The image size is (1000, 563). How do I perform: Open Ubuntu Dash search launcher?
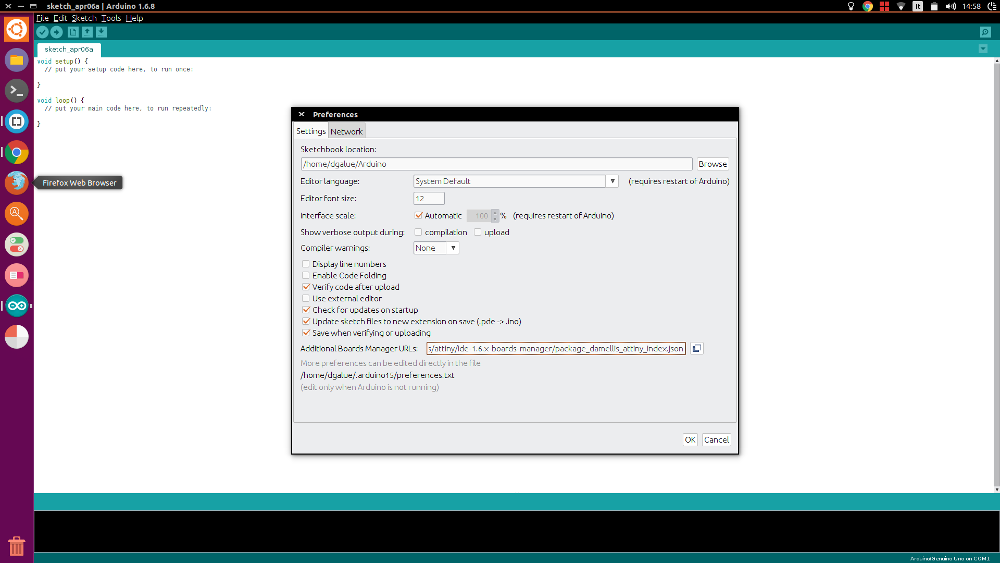point(17,29)
